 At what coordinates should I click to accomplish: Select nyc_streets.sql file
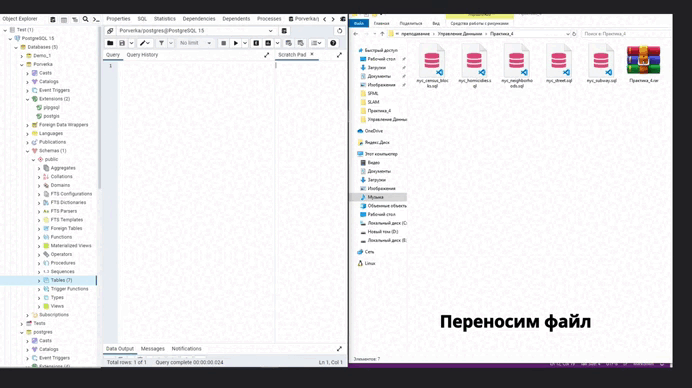[x=559, y=64]
